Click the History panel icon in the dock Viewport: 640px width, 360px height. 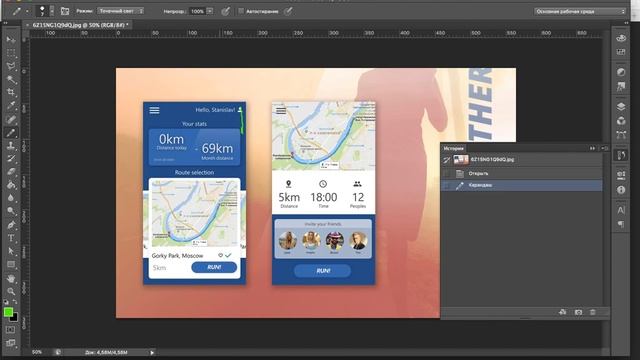pos(621,155)
